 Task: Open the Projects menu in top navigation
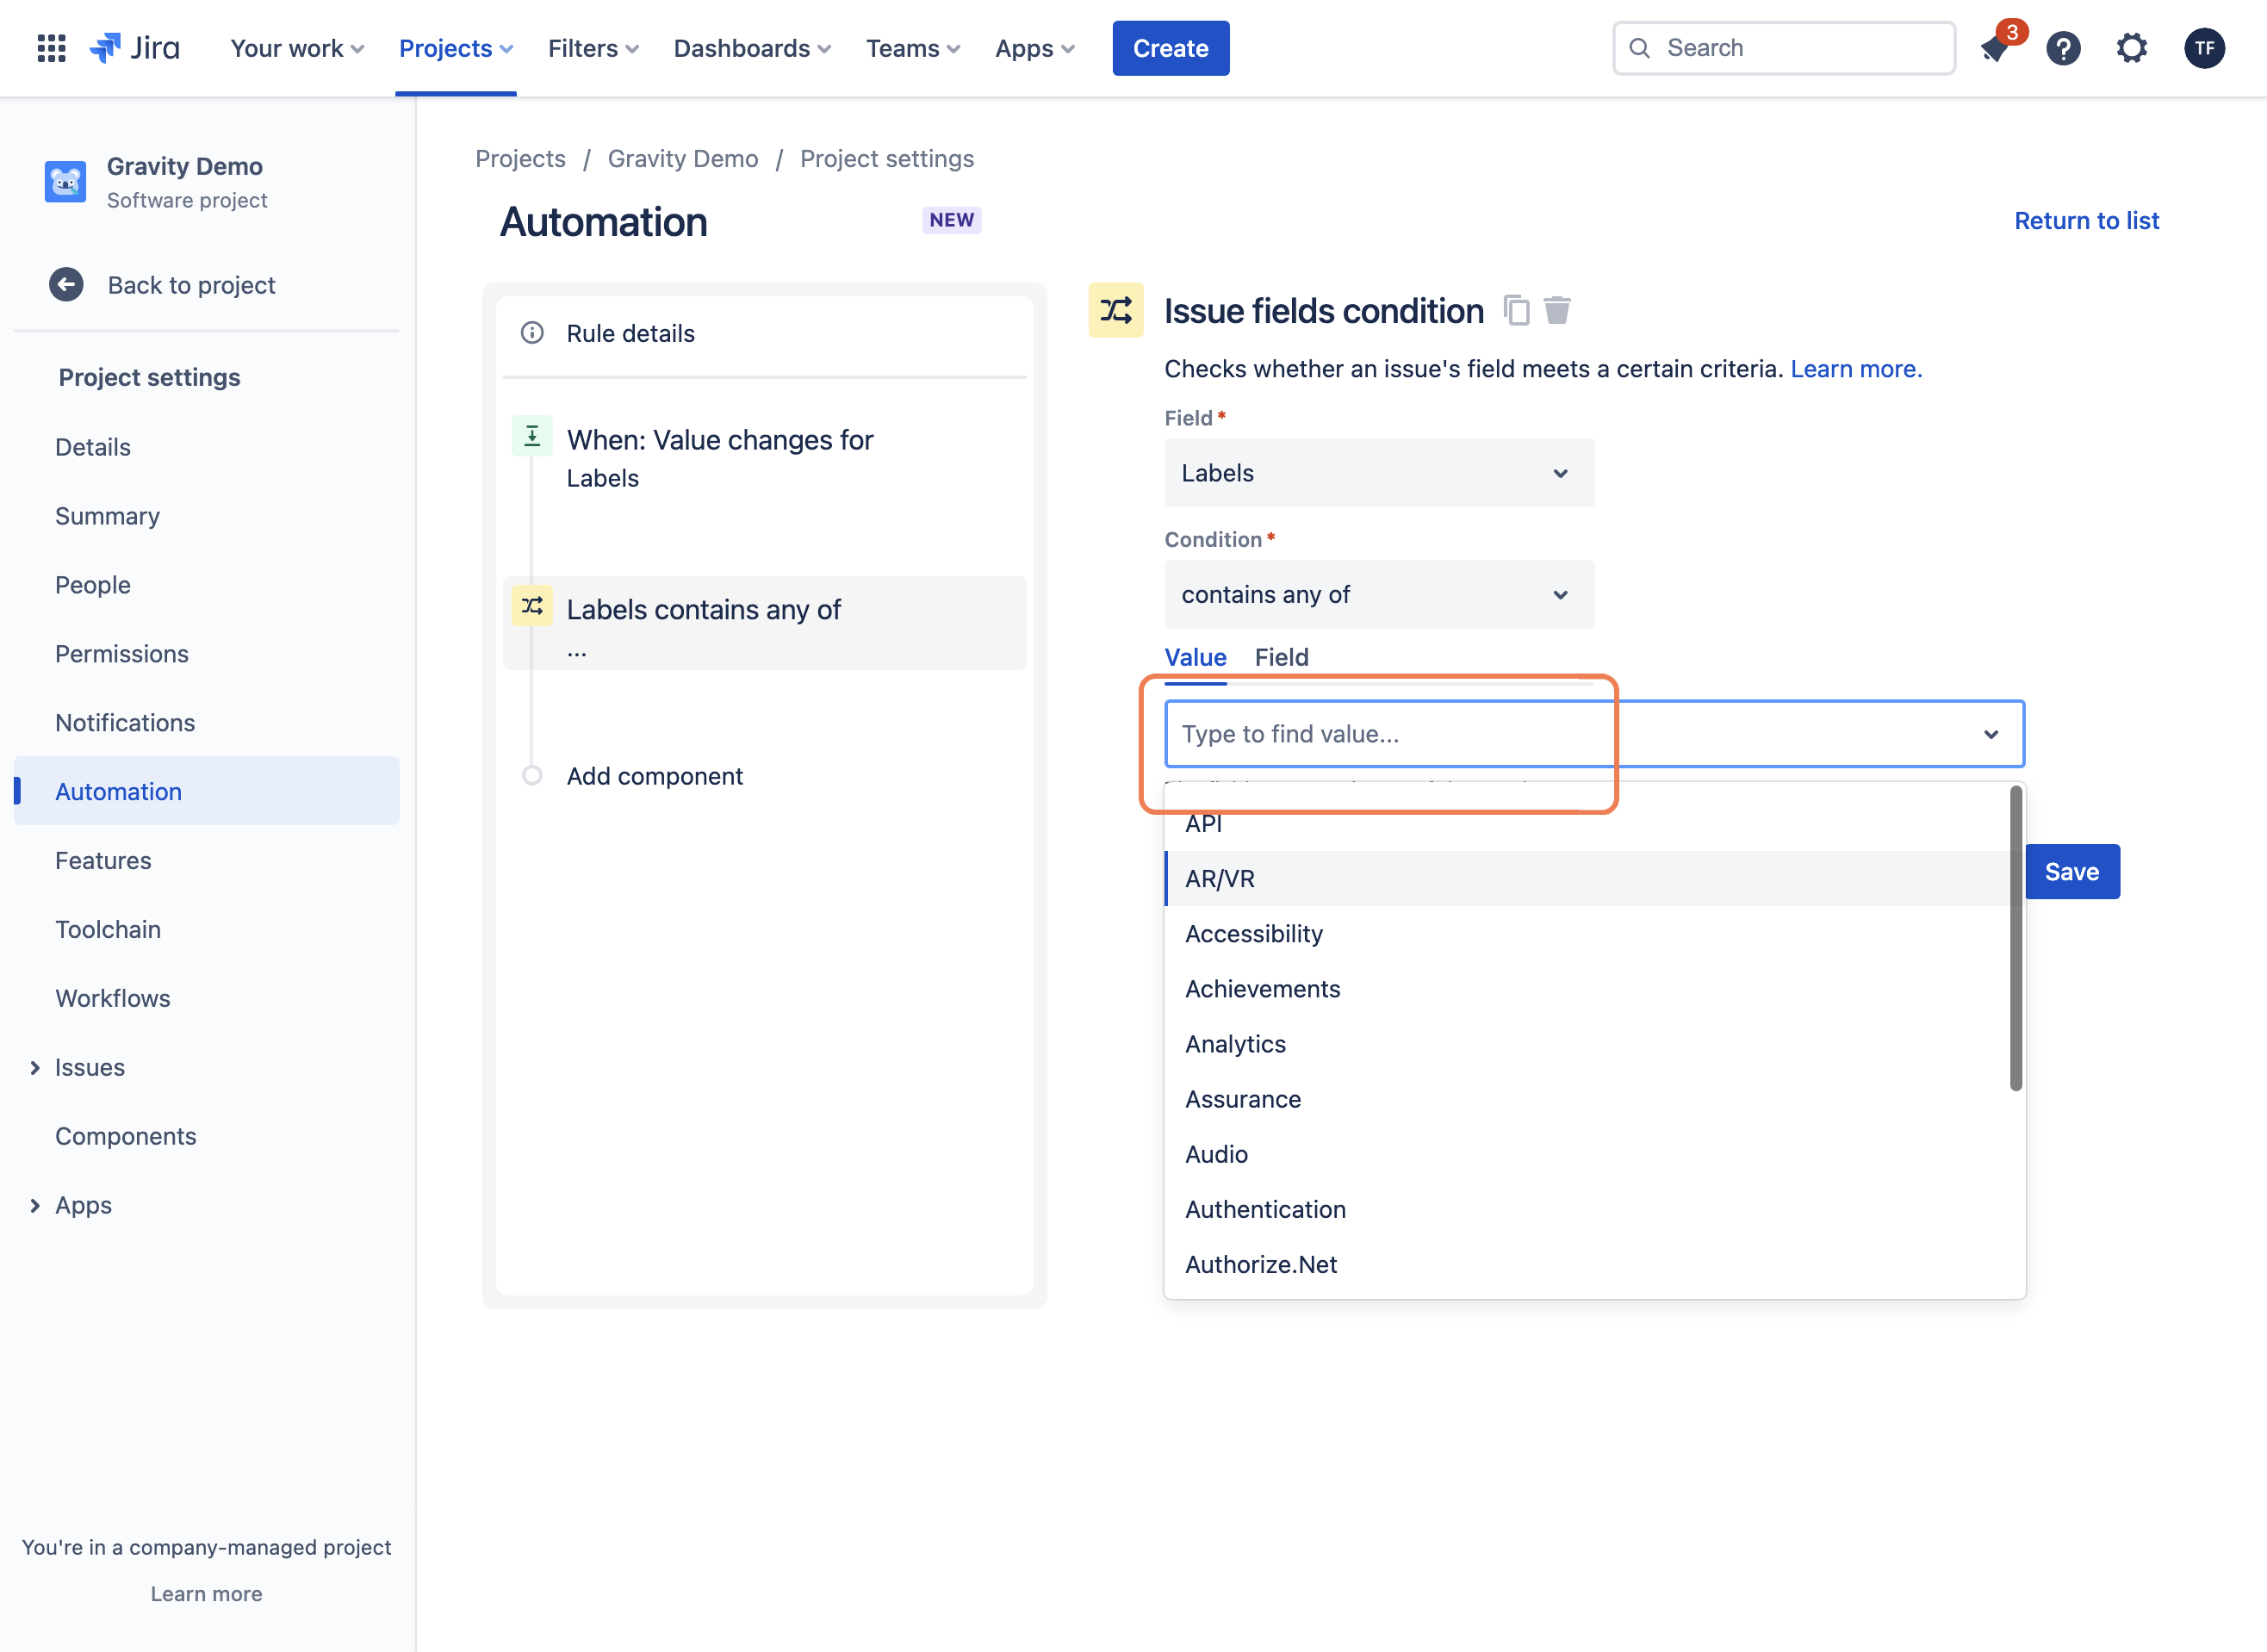456,48
